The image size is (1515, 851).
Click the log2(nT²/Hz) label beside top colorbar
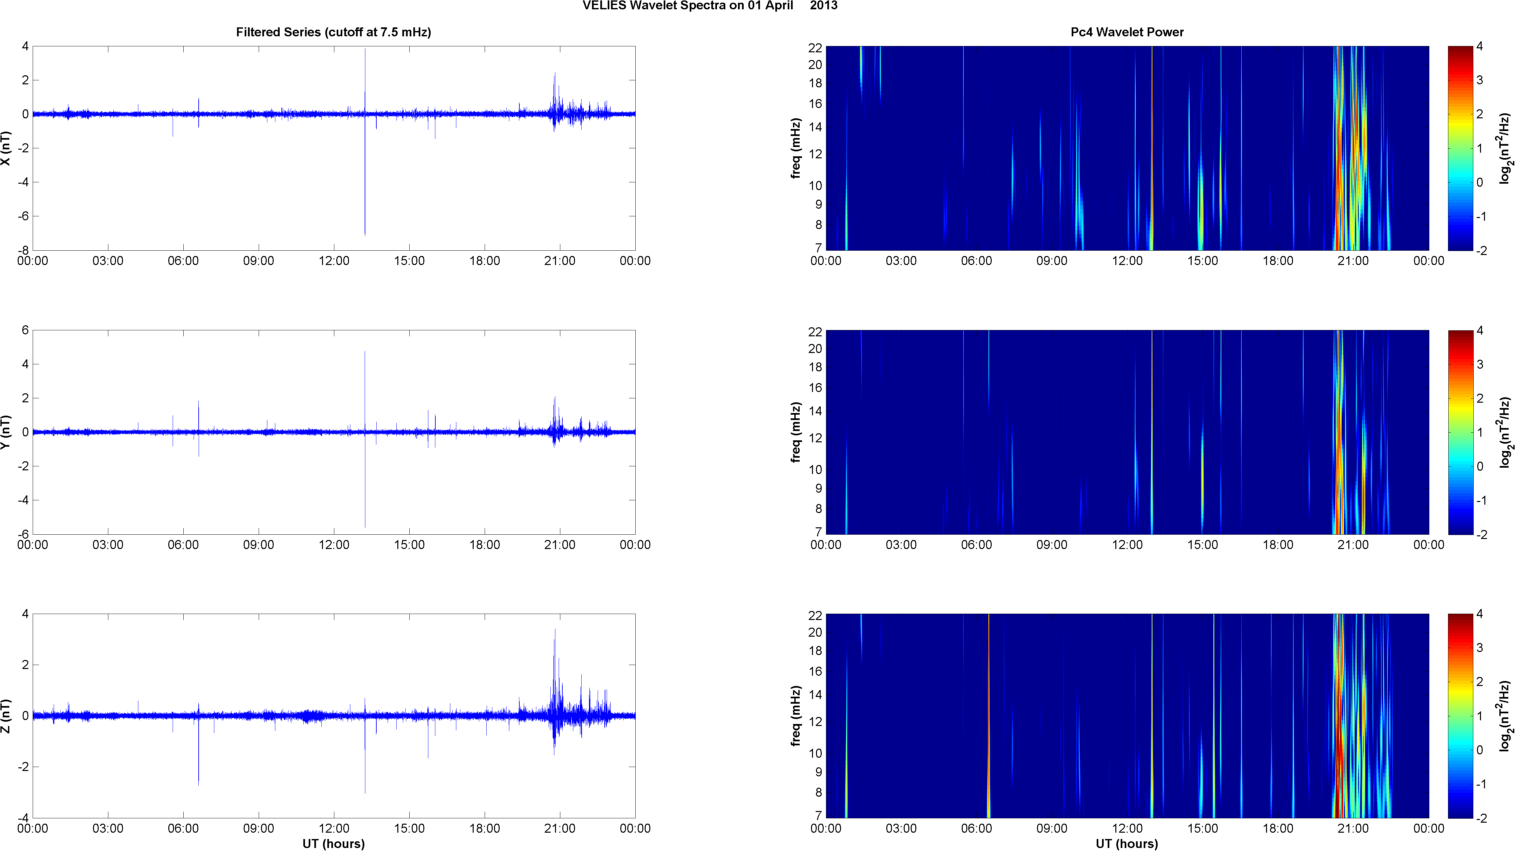coord(1505,148)
